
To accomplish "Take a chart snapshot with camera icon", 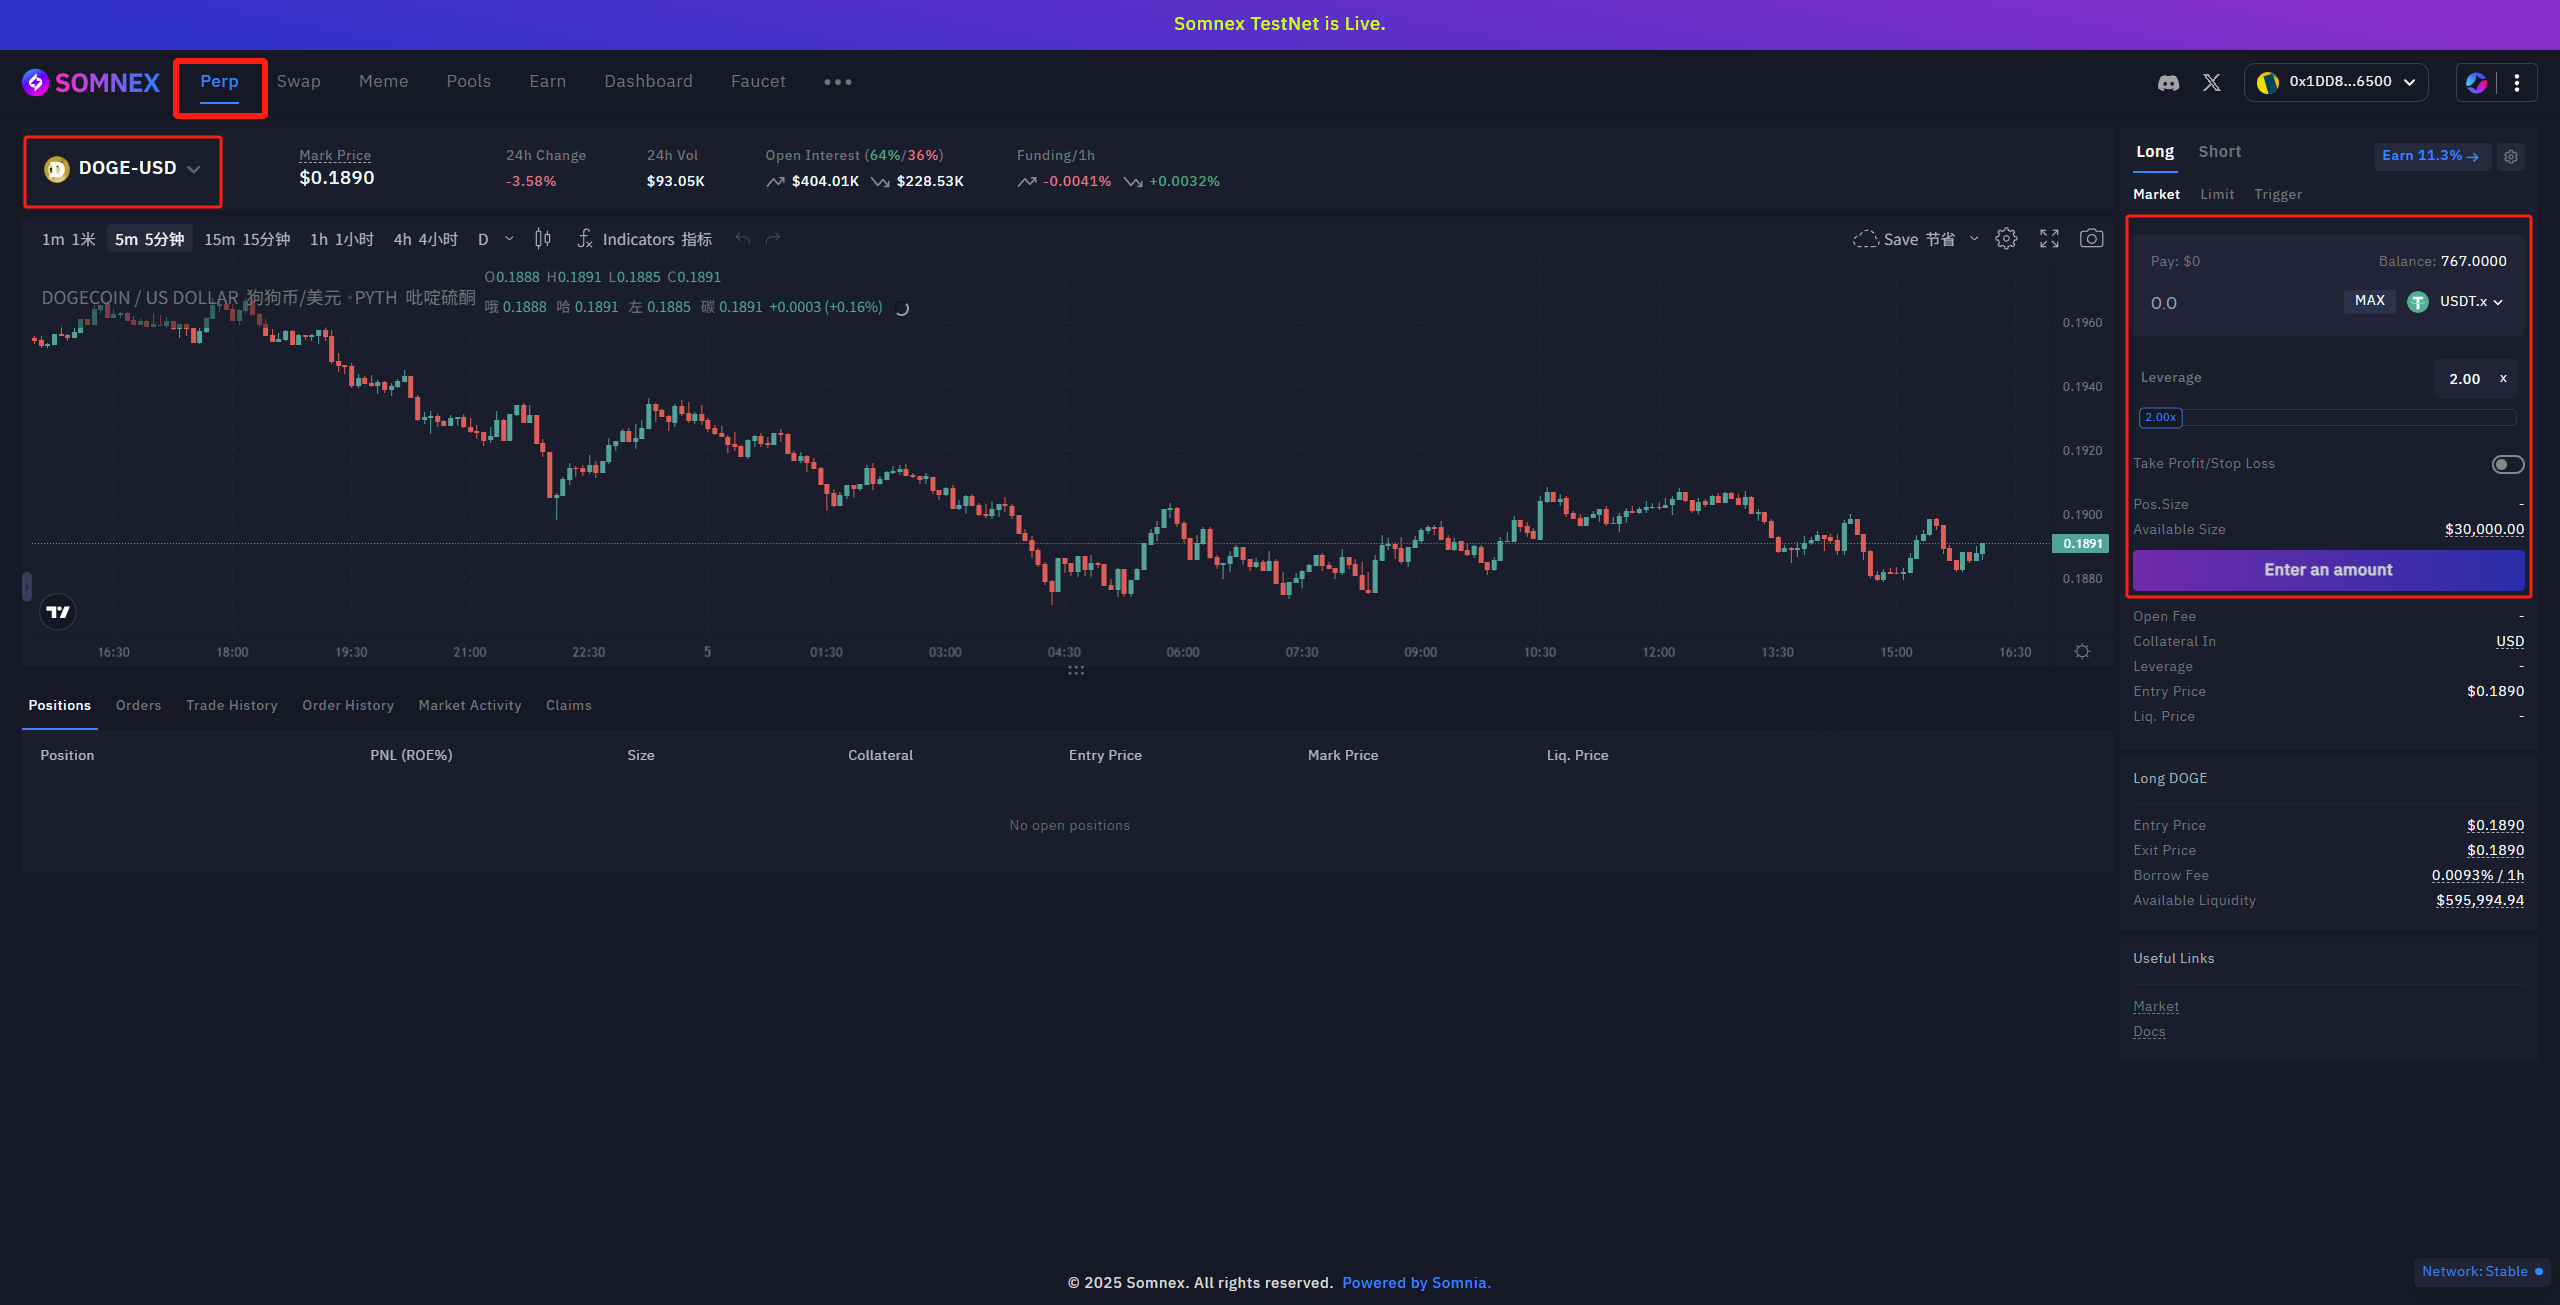I will pyautogui.click(x=2091, y=239).
